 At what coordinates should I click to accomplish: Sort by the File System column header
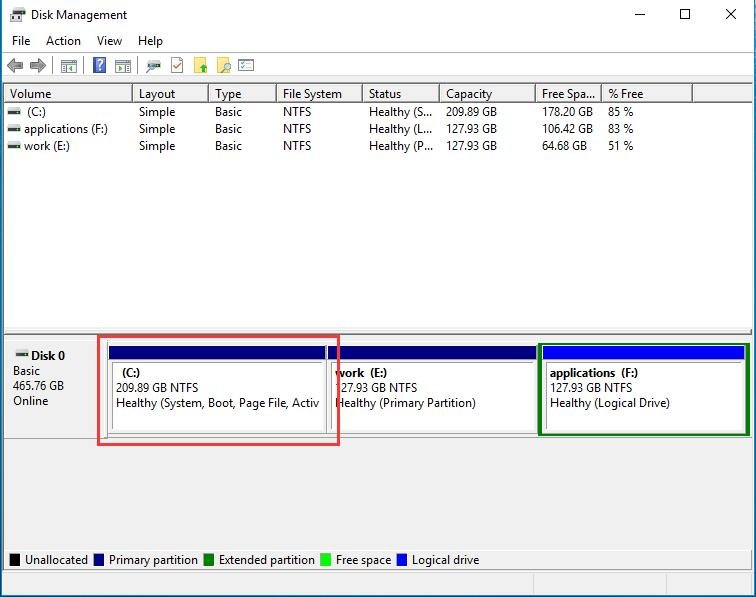tap(319, 94)
